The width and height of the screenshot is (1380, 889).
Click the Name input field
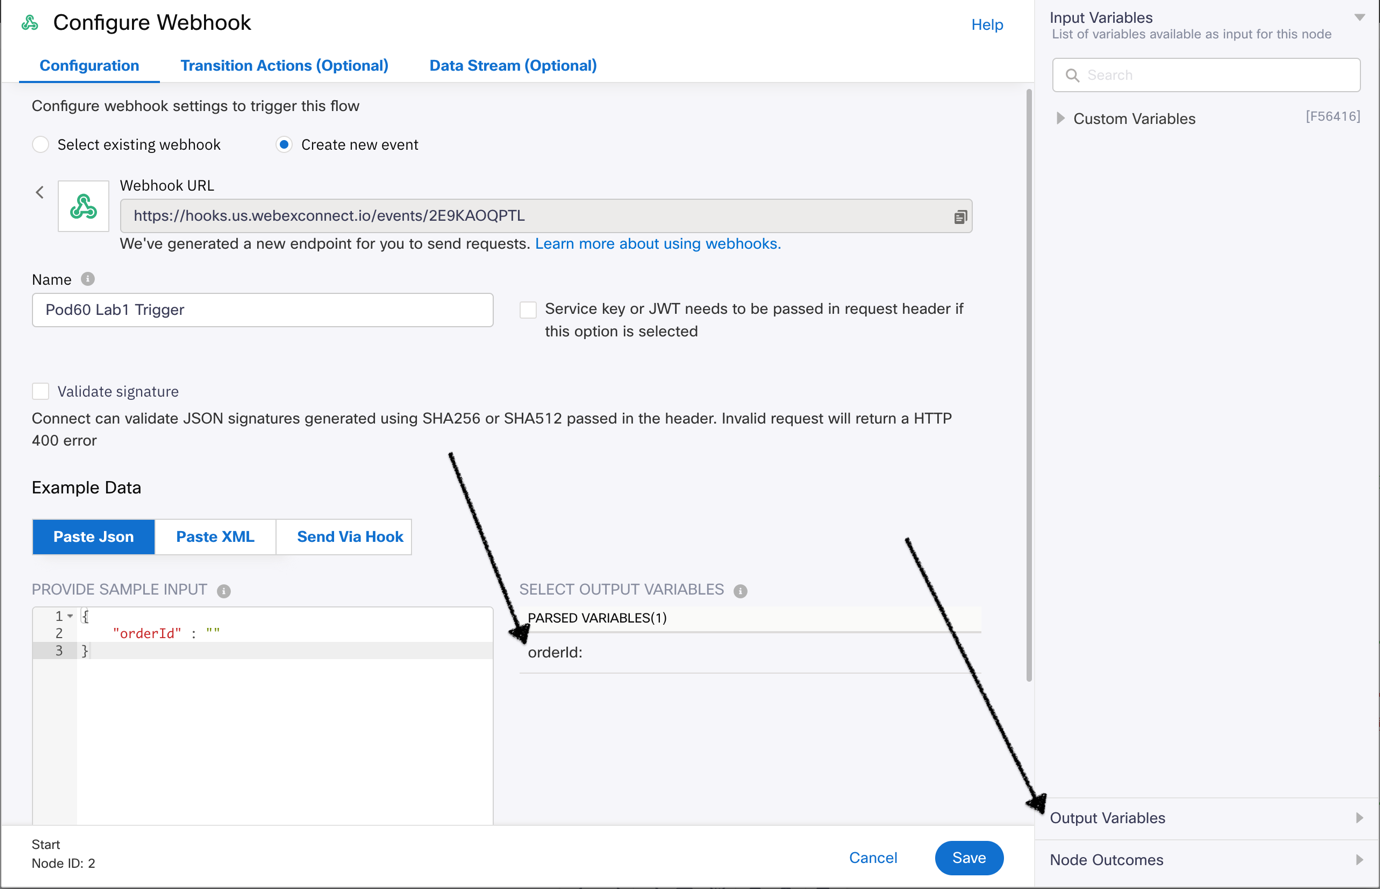263,310
